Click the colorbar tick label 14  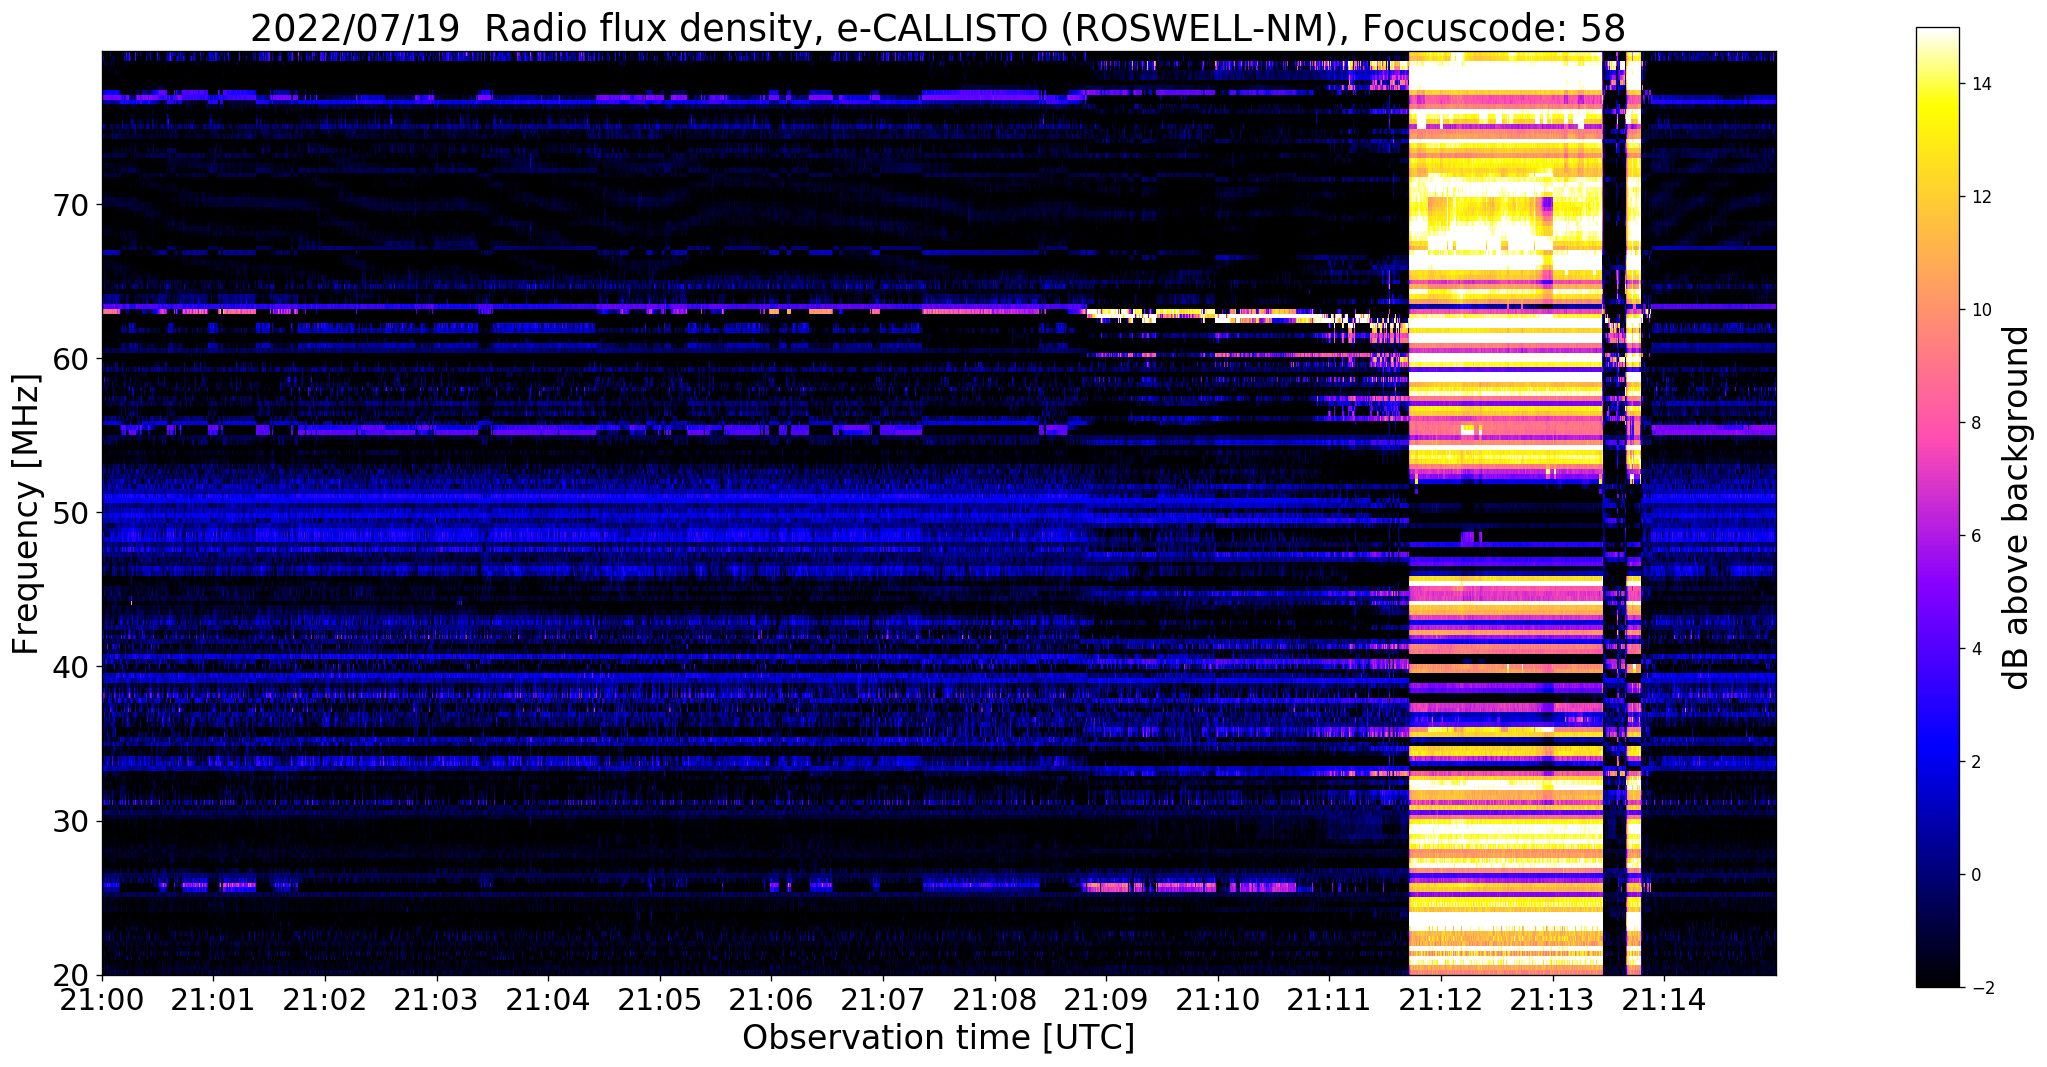pyautogui.click(x=1981, y=84)
